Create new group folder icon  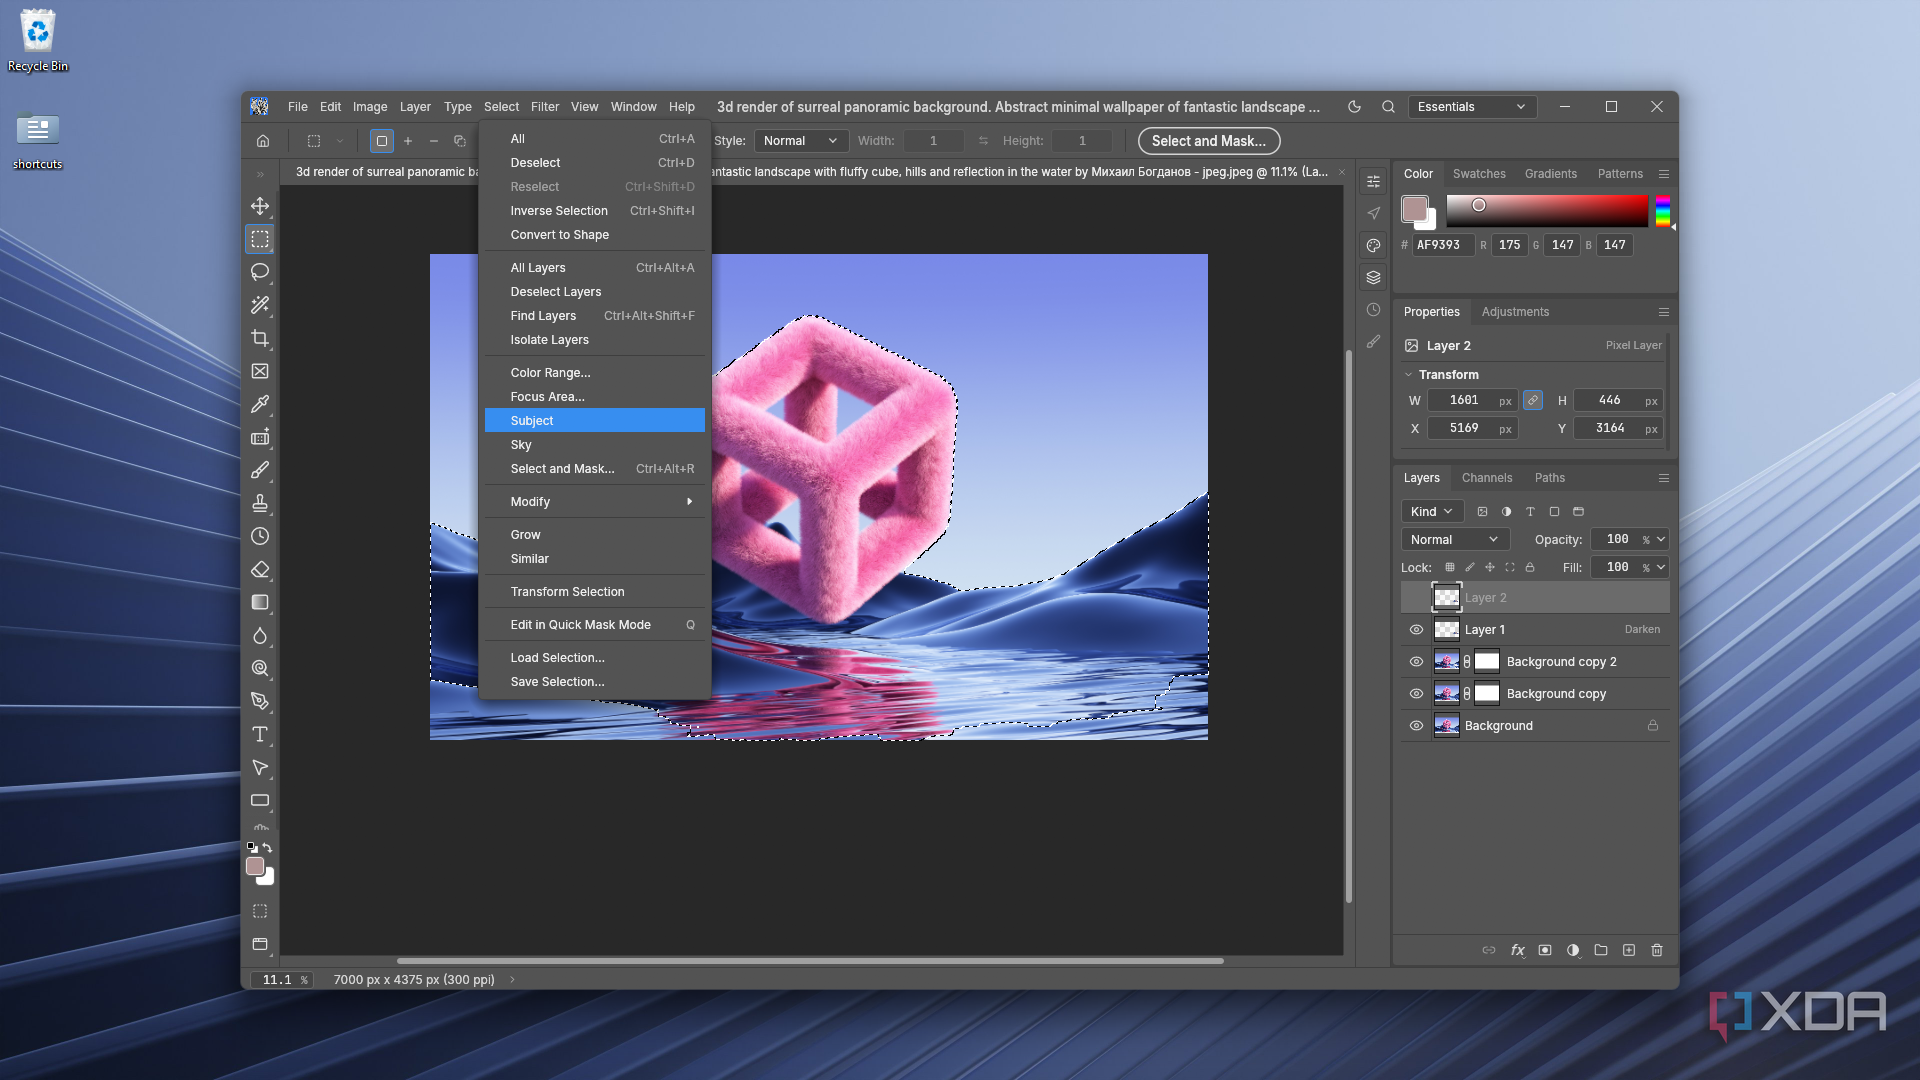[1601, 950]
